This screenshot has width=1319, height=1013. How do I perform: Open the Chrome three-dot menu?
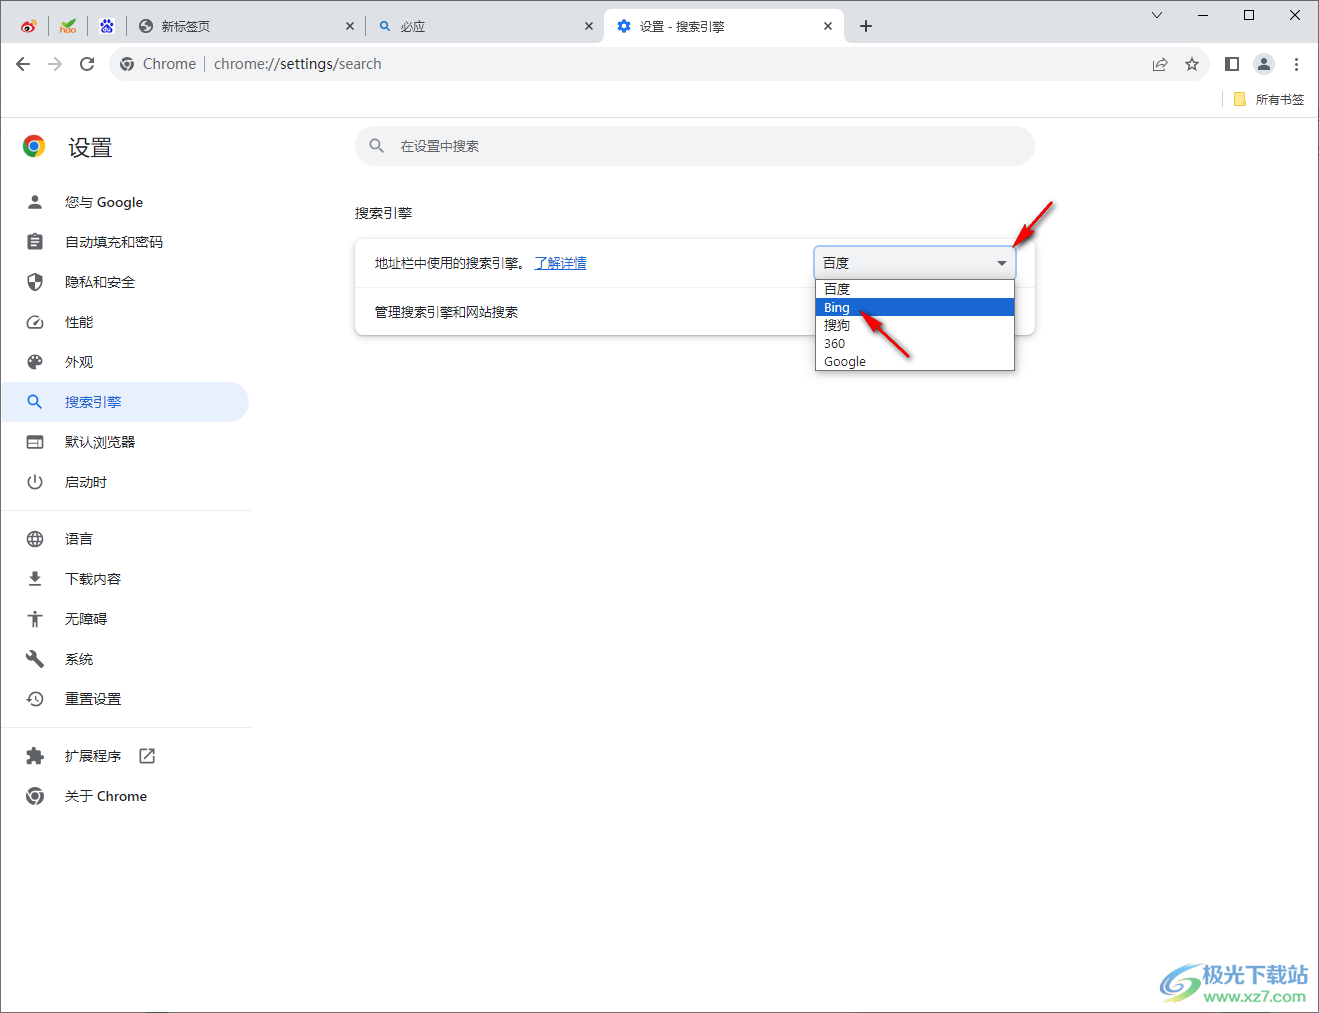1296,64
